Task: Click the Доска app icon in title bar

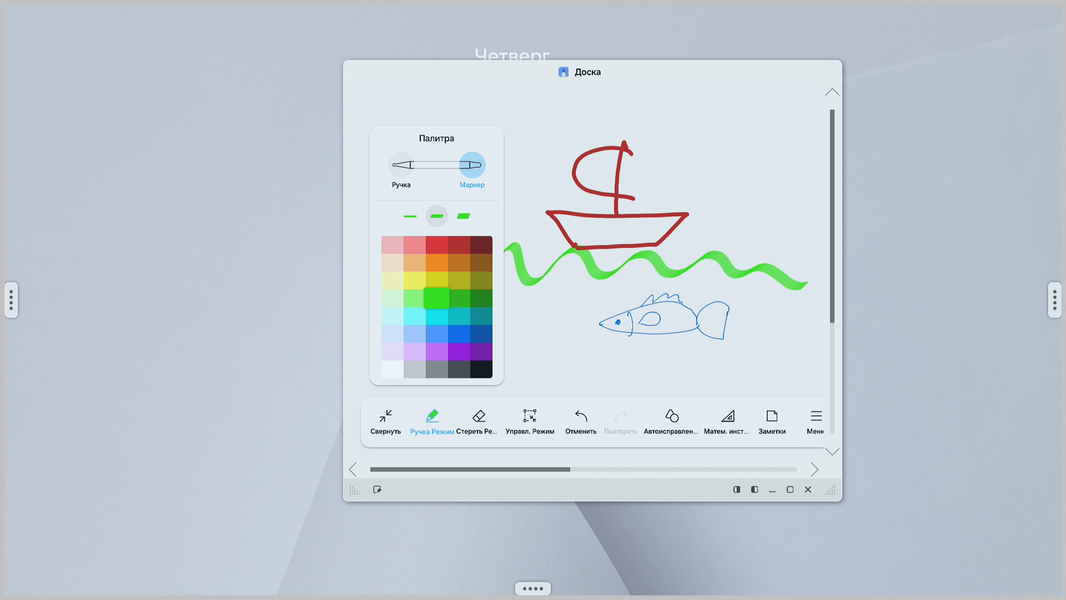Action: [564, 72]
